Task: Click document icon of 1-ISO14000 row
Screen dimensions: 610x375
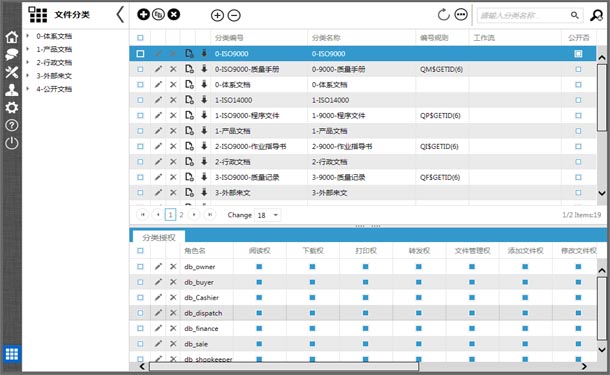Action: (x=189, y=100)
